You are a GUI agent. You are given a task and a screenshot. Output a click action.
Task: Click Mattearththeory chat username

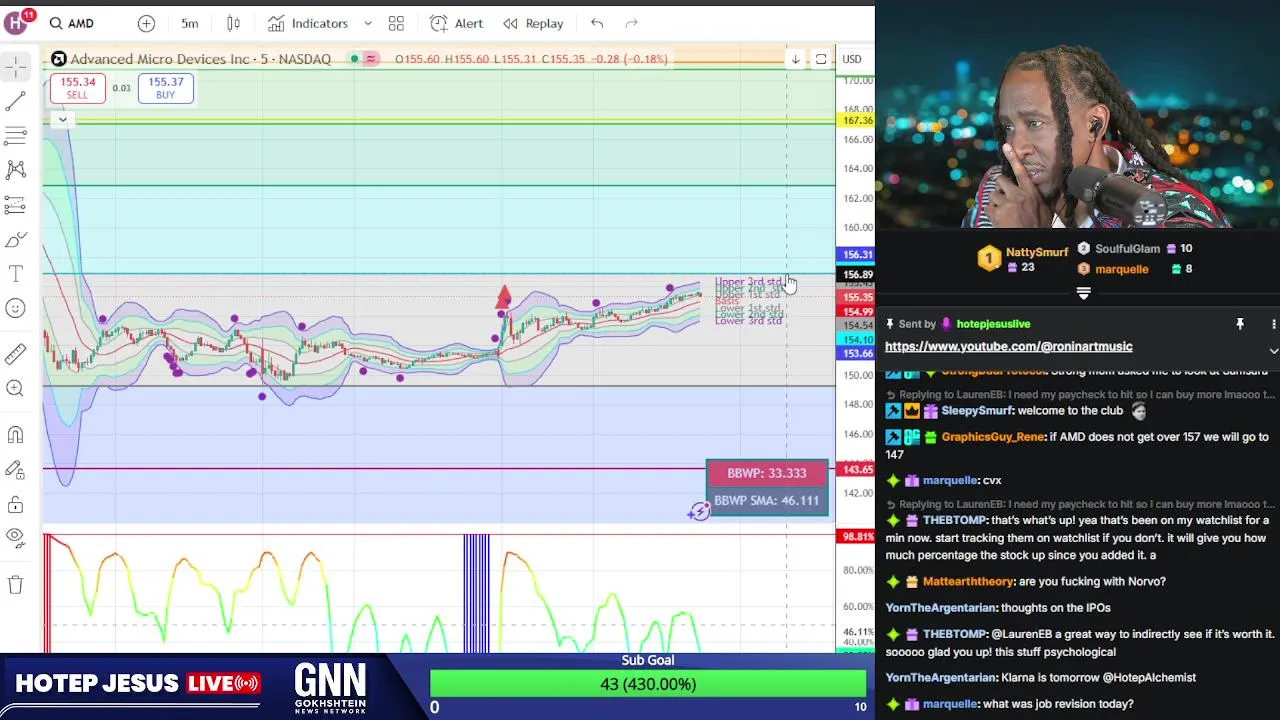point(968,581)
